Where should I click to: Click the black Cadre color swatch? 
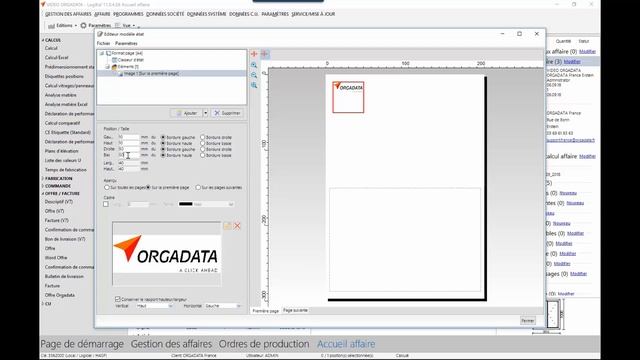coord(185,204)
